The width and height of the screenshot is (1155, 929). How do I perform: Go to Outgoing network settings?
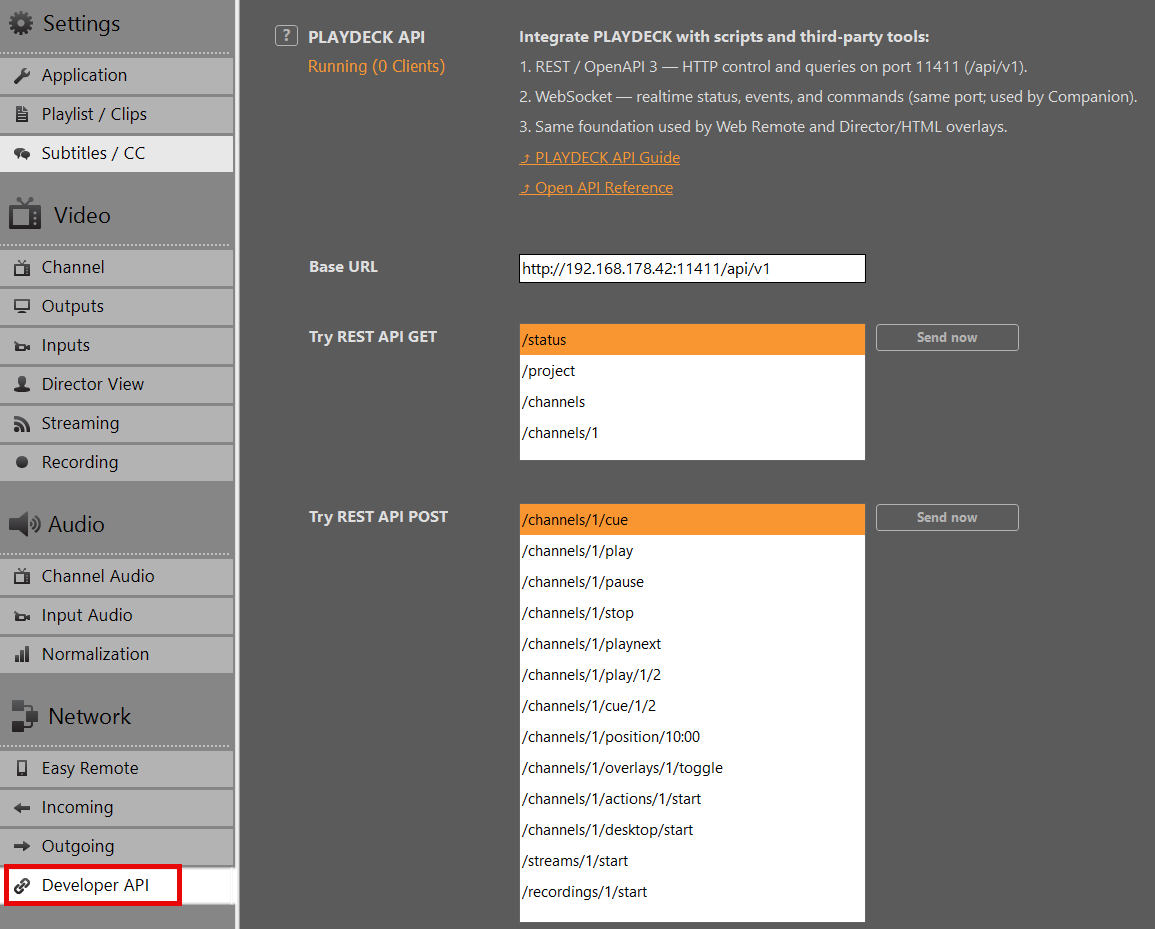point(116,846)
